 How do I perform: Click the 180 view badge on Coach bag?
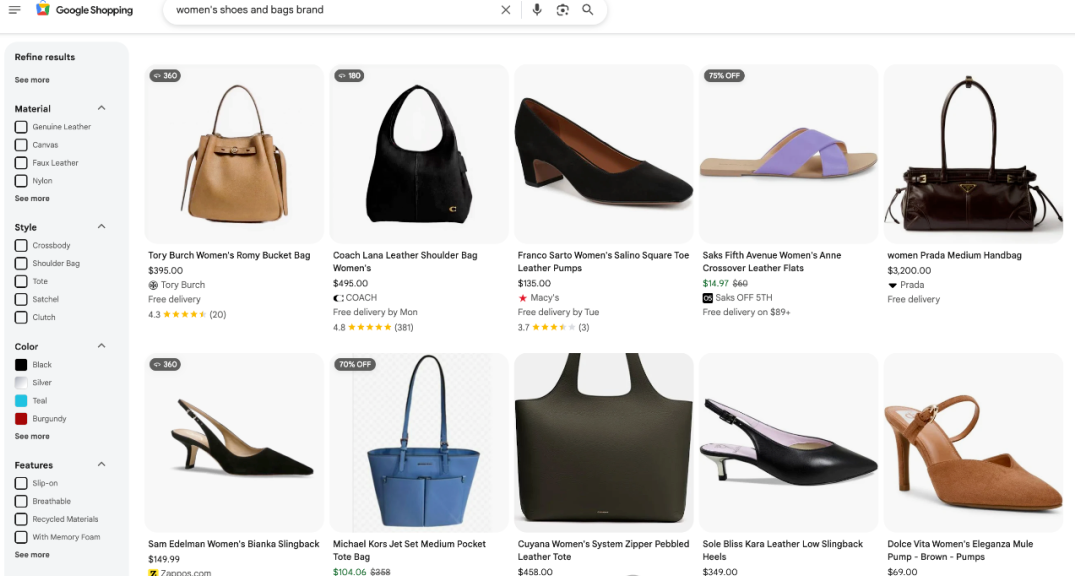349,76
